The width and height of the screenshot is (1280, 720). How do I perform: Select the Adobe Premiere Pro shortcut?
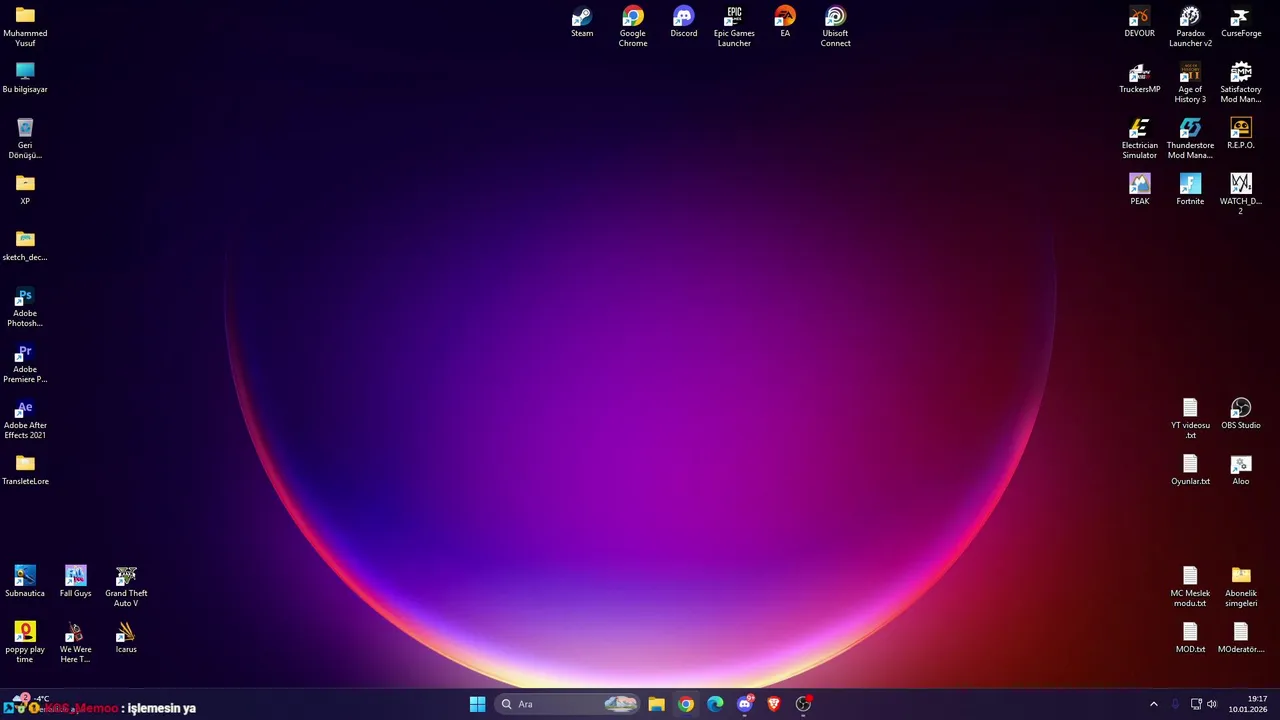pyautogui.click(x=25, y=363)
